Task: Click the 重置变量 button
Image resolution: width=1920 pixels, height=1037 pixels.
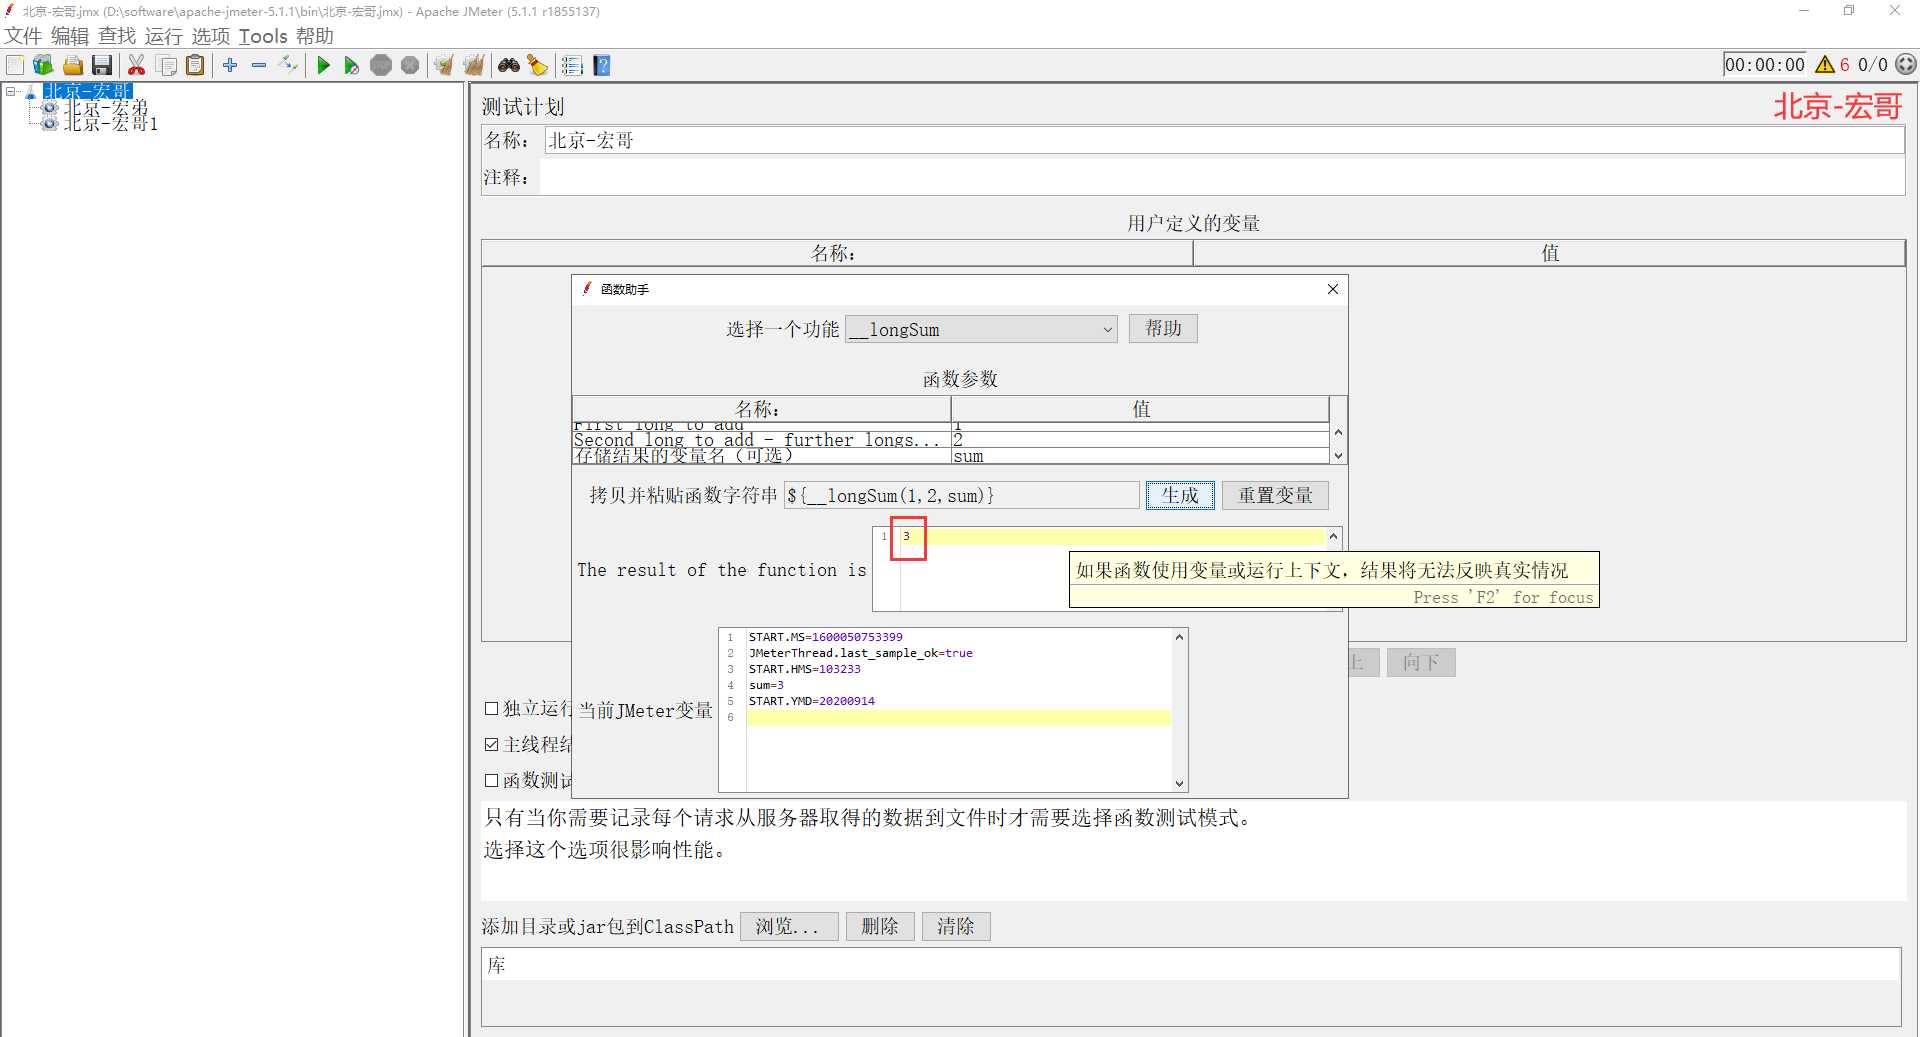Action: pyautogui.click(x=1275, y=495)
